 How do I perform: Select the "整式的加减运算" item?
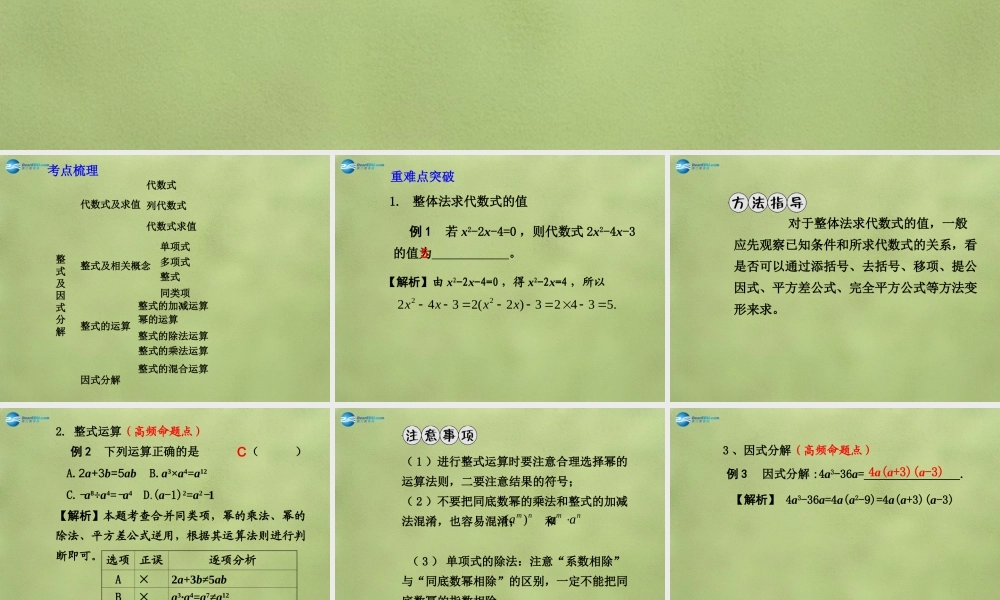(x=173, y=305)
